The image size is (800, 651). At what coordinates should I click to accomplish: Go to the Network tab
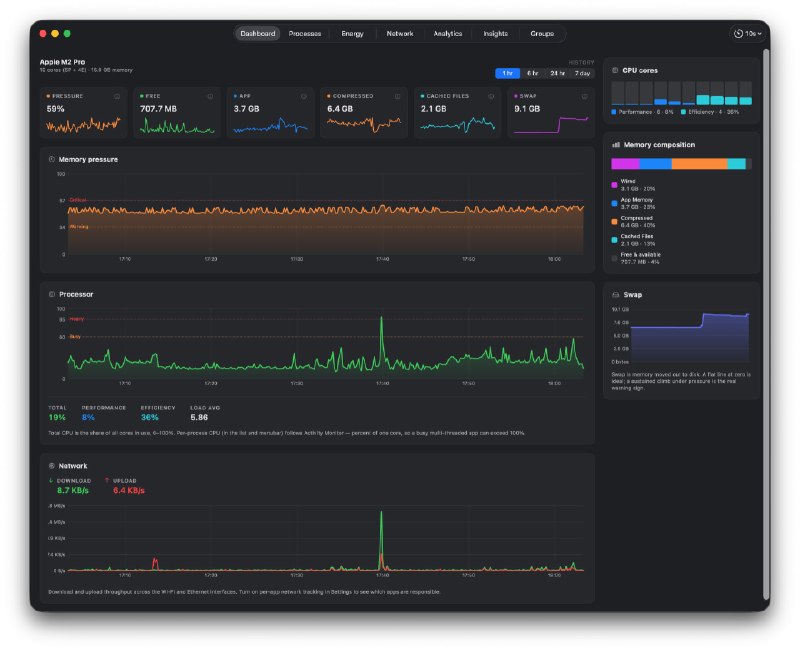399,34
